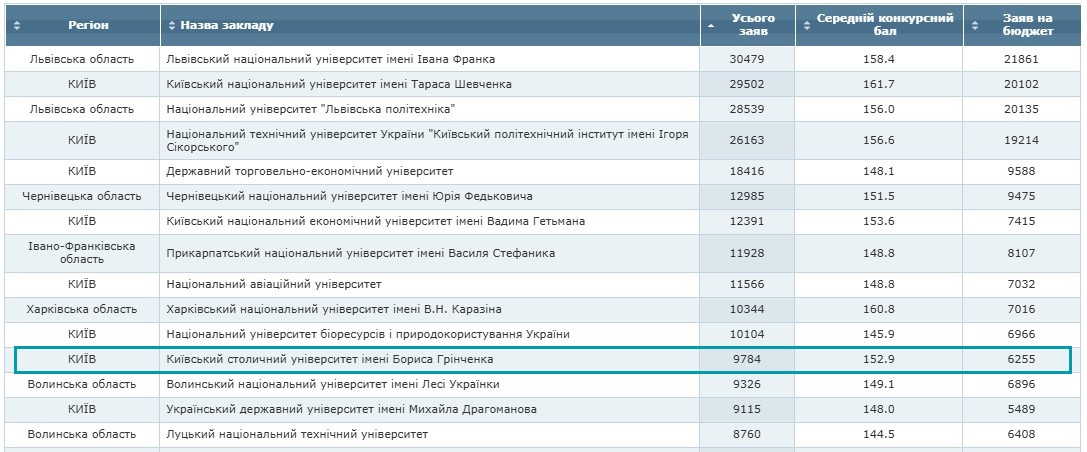The height and width of the screenshot is (452, 1087).
Task: Select Харківський національний університет імені В.Н. Каразіна
Action: coord(334,309)
